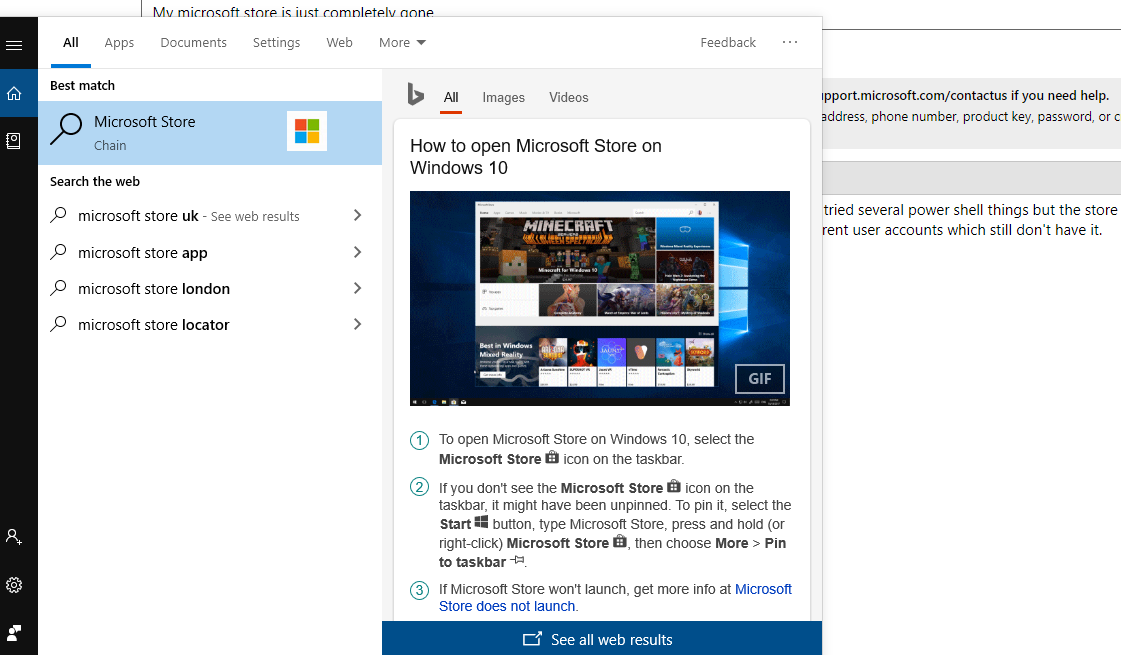The width and height of the screenshot is (1121, 655).
Task: Open the Notebook icon in the sidebar
Action: click(14, 141)
